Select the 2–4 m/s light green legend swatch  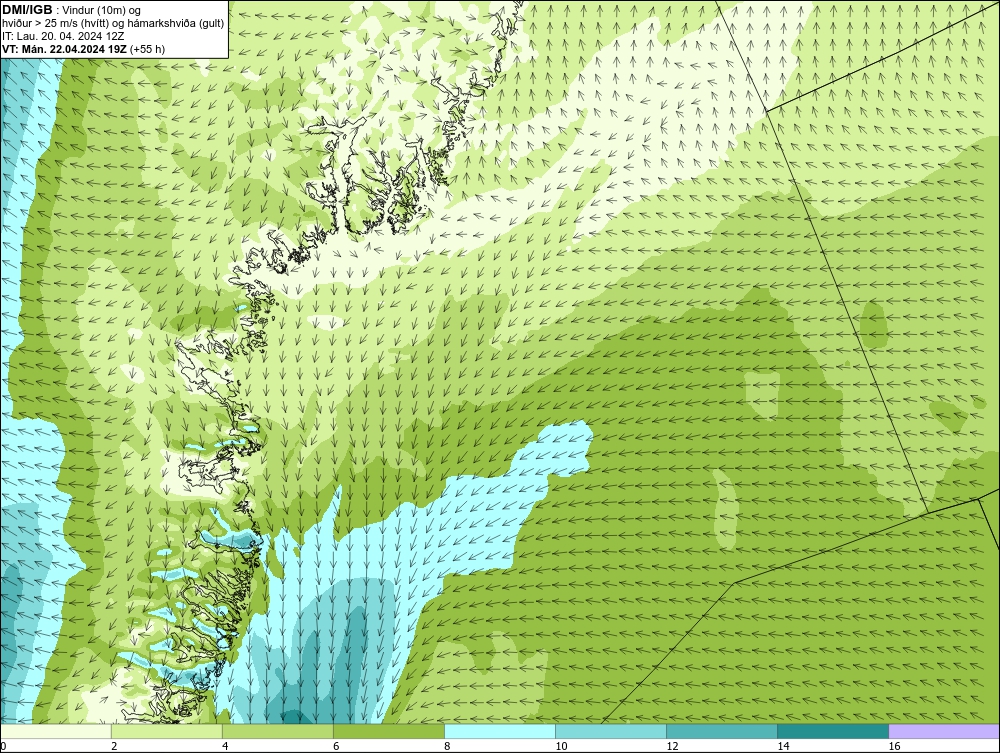pyautogui.click(x=167, y=731)
